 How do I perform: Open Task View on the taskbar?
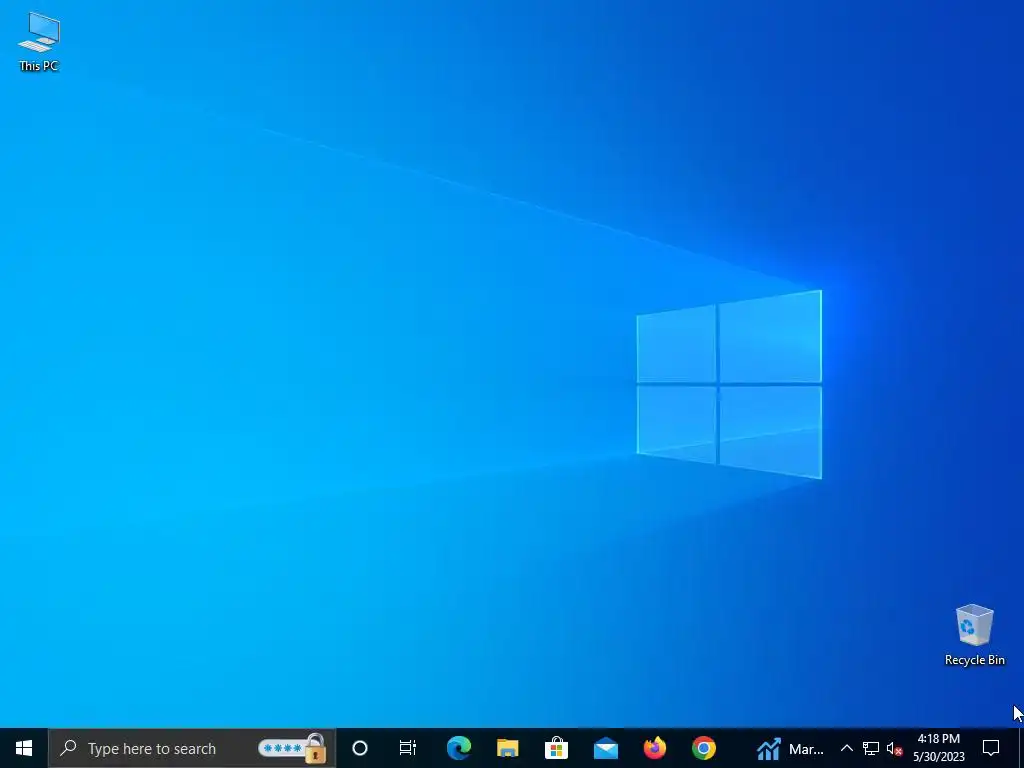click(x=408, y=748)
